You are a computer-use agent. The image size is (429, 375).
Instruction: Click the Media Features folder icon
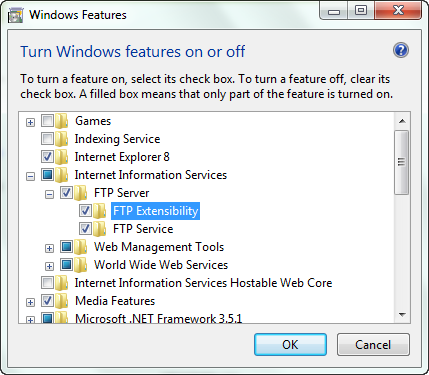click(x=62, y=301)
